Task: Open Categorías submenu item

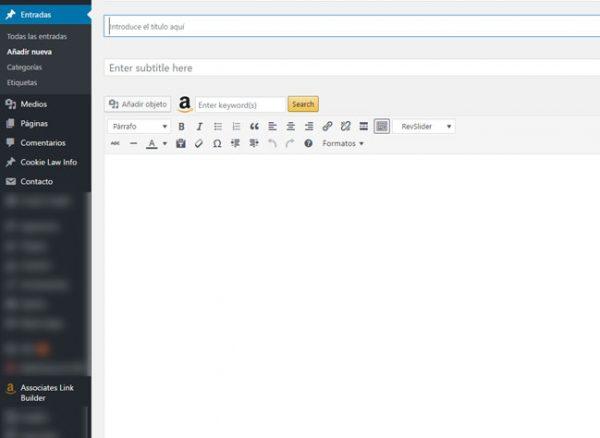Action: click(x=24, y=67)
